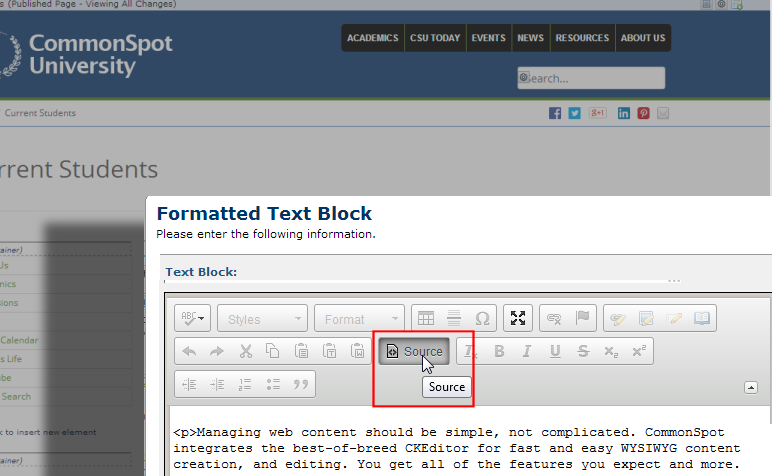Insert a special character with the omega icon
Image resolution: width=772 pixels, height=476 pixels.
(482, 318)
